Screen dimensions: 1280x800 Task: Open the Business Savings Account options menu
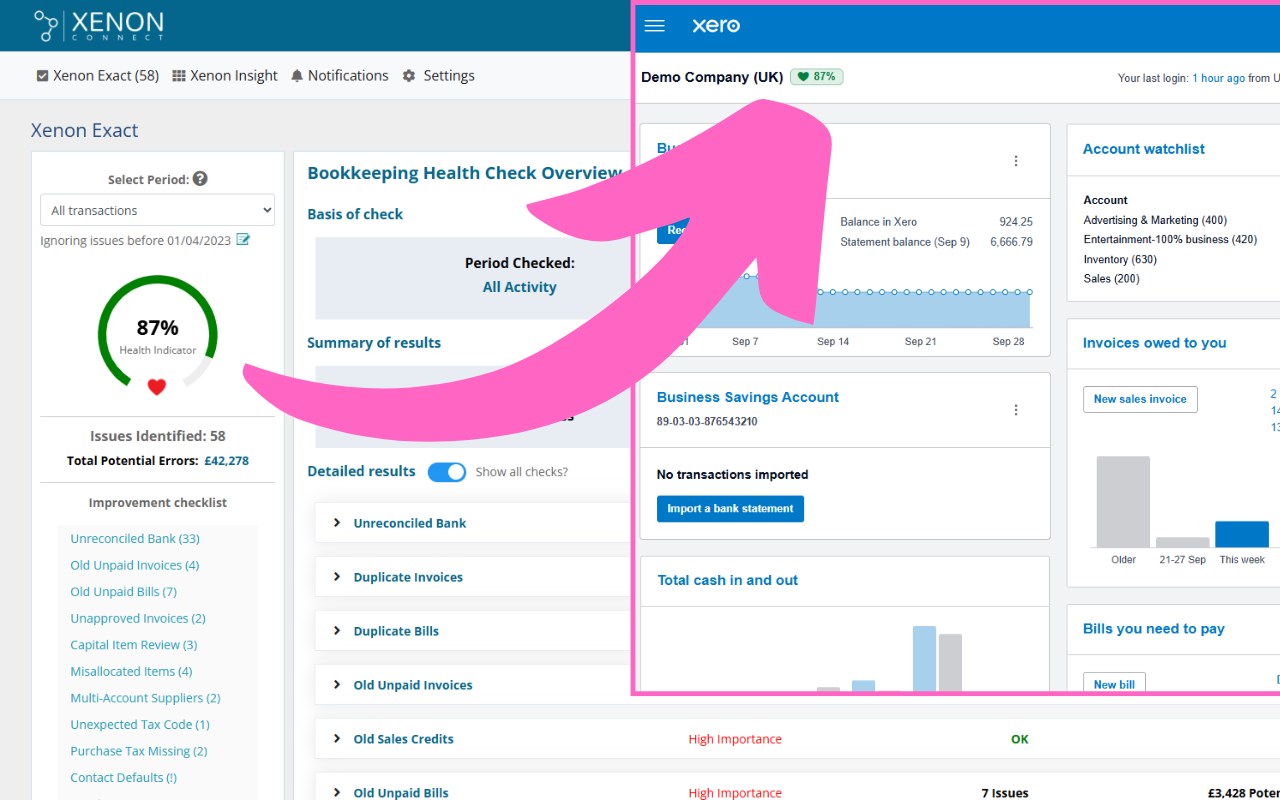[x=1016, y=410]
